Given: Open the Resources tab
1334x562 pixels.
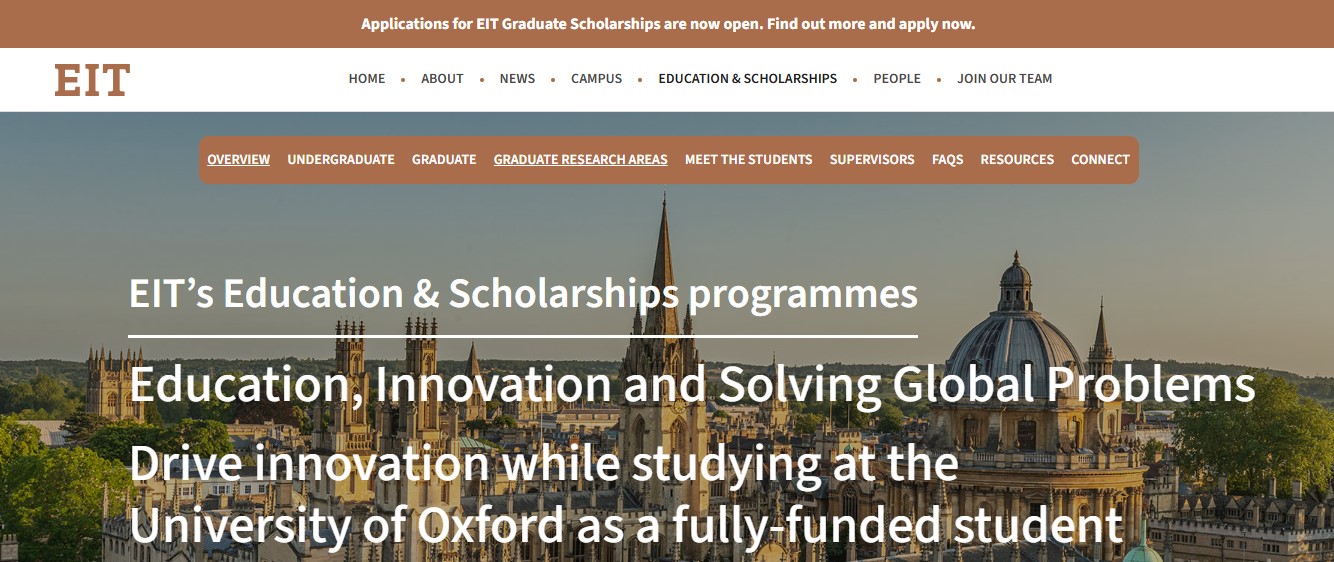Looking at the screenshot, I should coord(1017,160).
